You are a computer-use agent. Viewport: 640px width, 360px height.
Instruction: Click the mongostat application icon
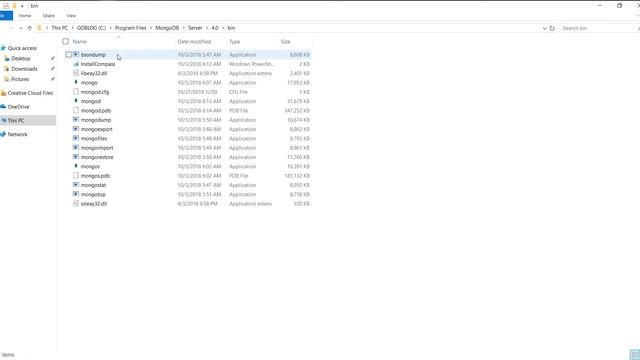(76, 185)
